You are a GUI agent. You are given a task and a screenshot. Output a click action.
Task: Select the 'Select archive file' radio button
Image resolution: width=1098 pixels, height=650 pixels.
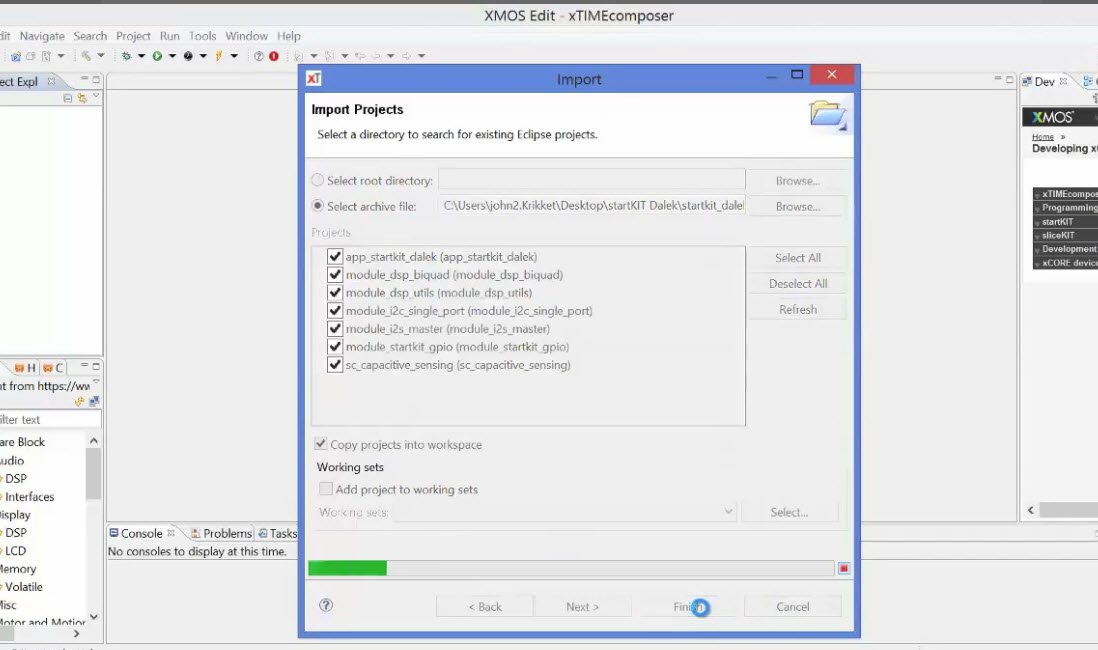[317, 206]
